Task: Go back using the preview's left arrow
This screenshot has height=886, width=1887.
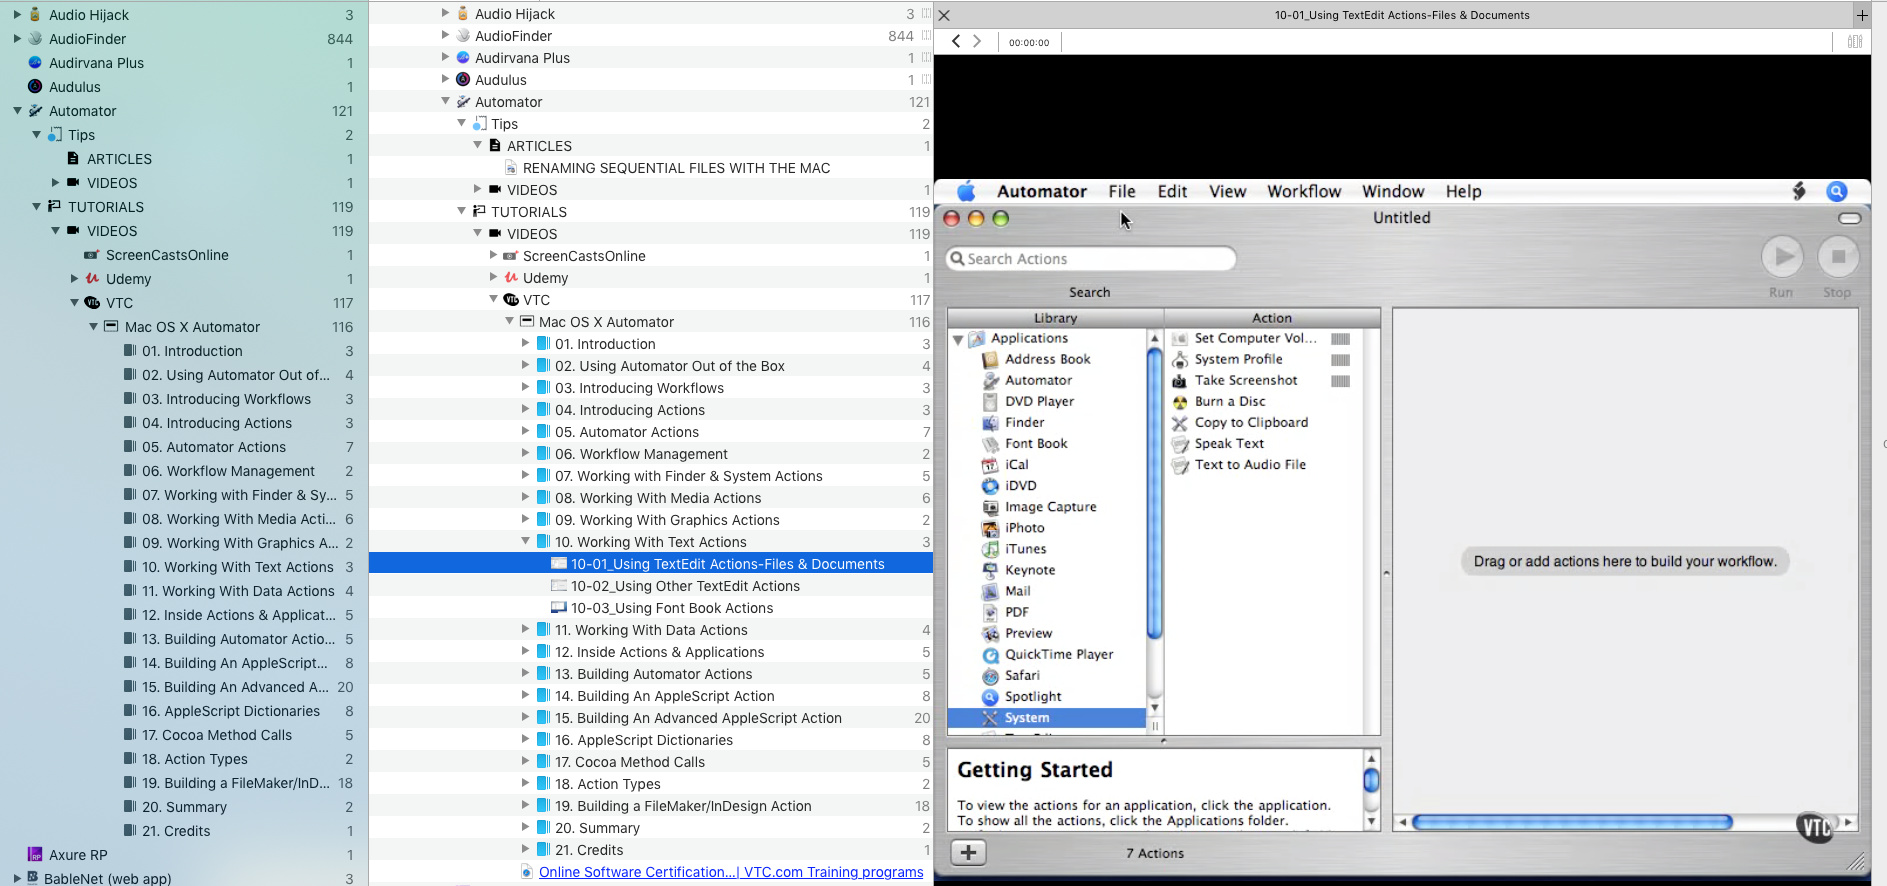Action: tap(956, 42)
